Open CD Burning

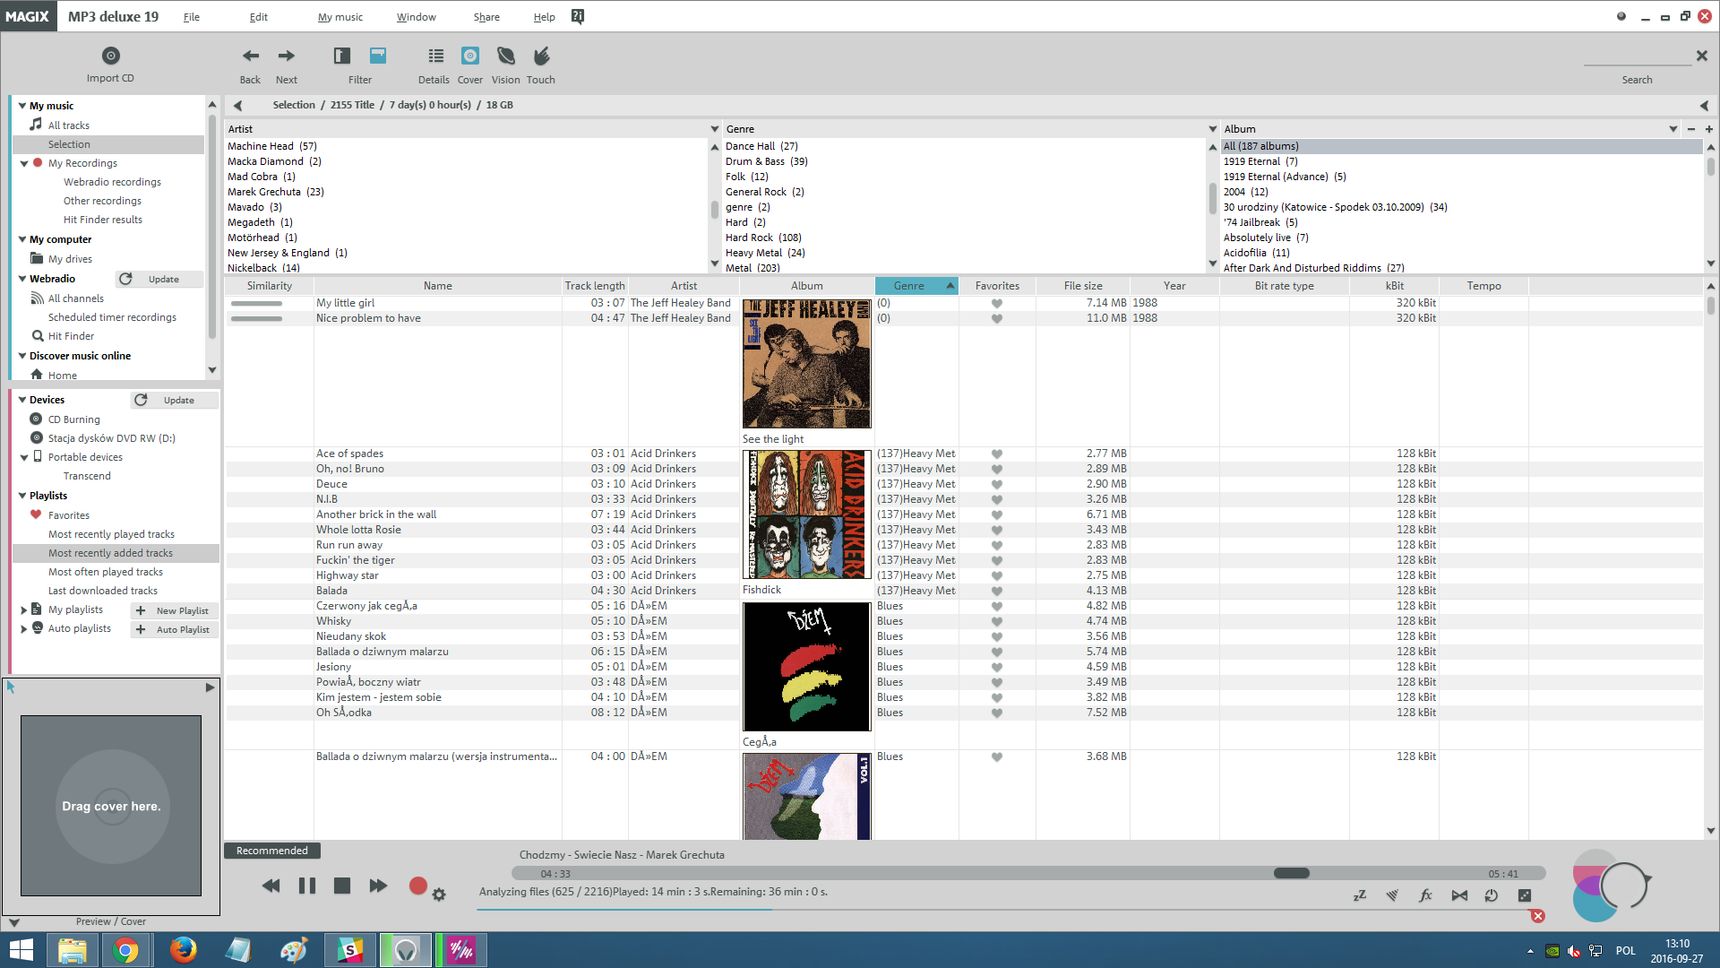pos(74,419)
